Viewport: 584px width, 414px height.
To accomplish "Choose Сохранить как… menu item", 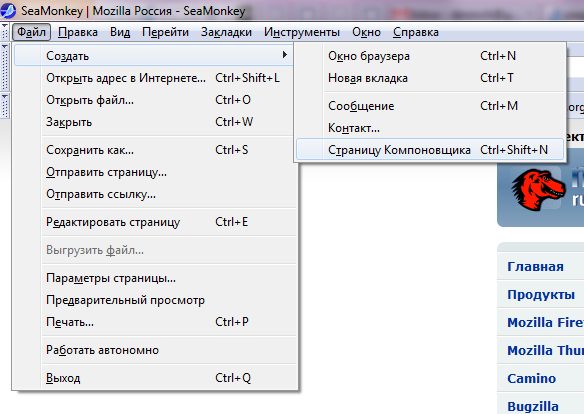I will [155, 150].
